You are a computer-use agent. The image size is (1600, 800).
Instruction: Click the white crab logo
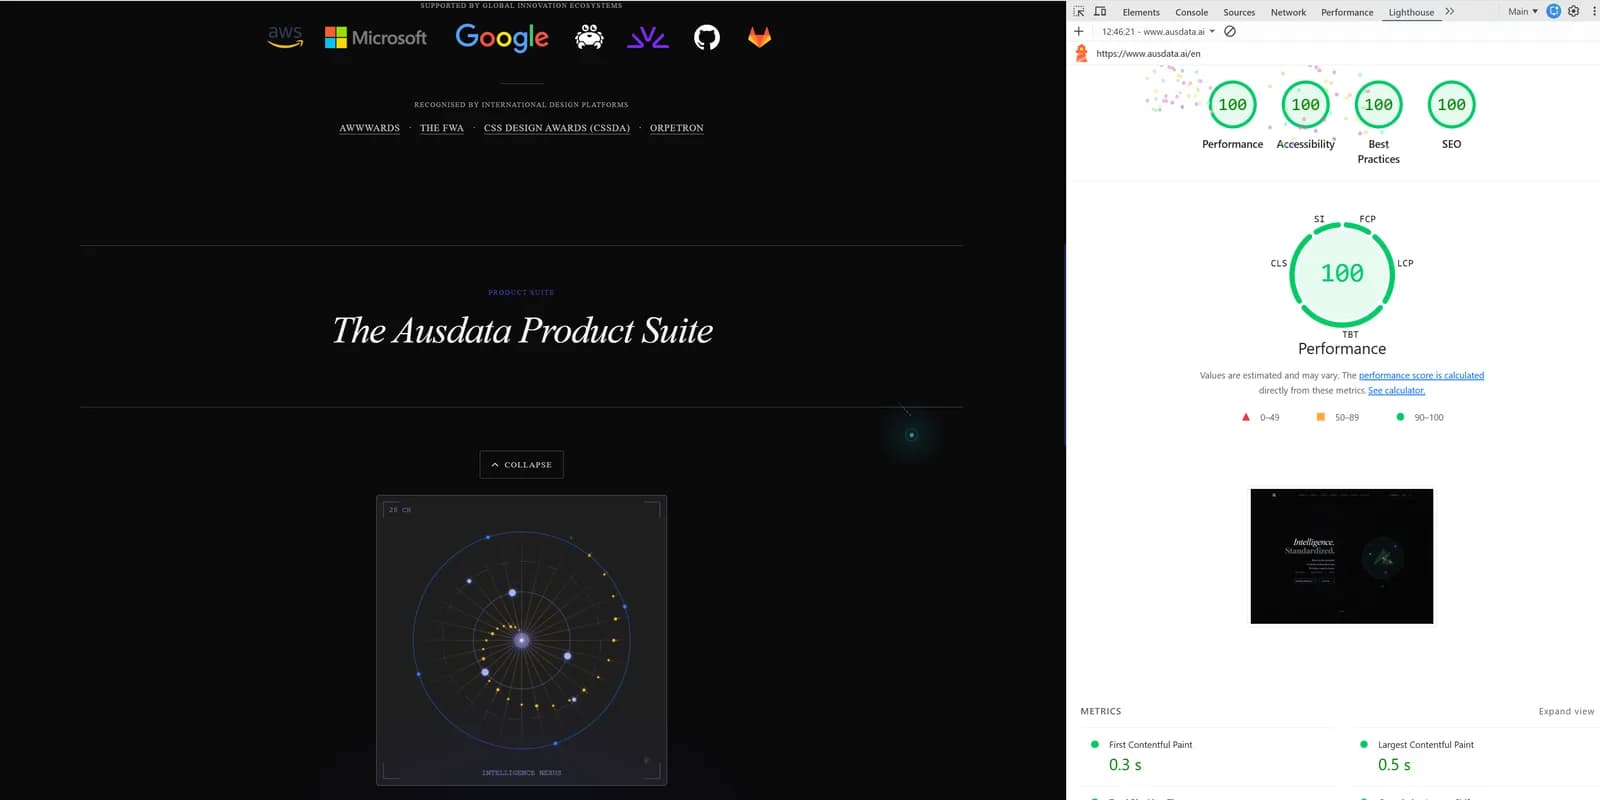tap(589, 38)
